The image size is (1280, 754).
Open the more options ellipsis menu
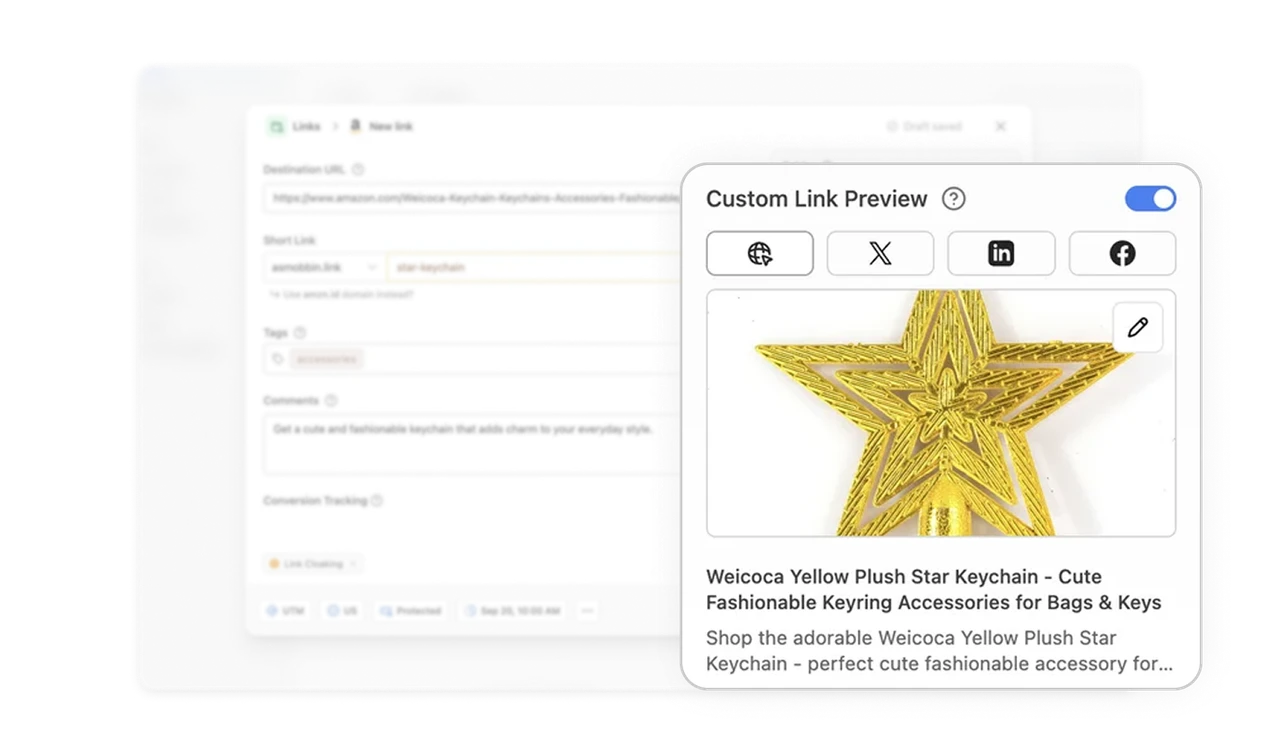(x=587, y=611)
